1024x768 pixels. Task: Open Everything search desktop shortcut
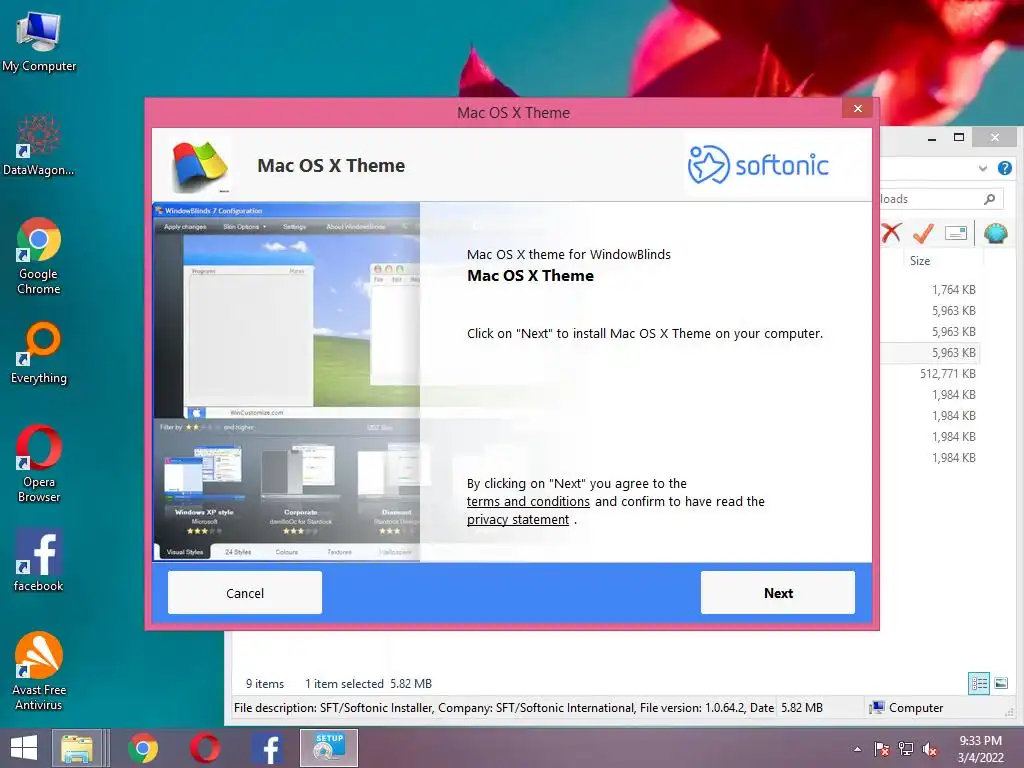coord(39,353)
